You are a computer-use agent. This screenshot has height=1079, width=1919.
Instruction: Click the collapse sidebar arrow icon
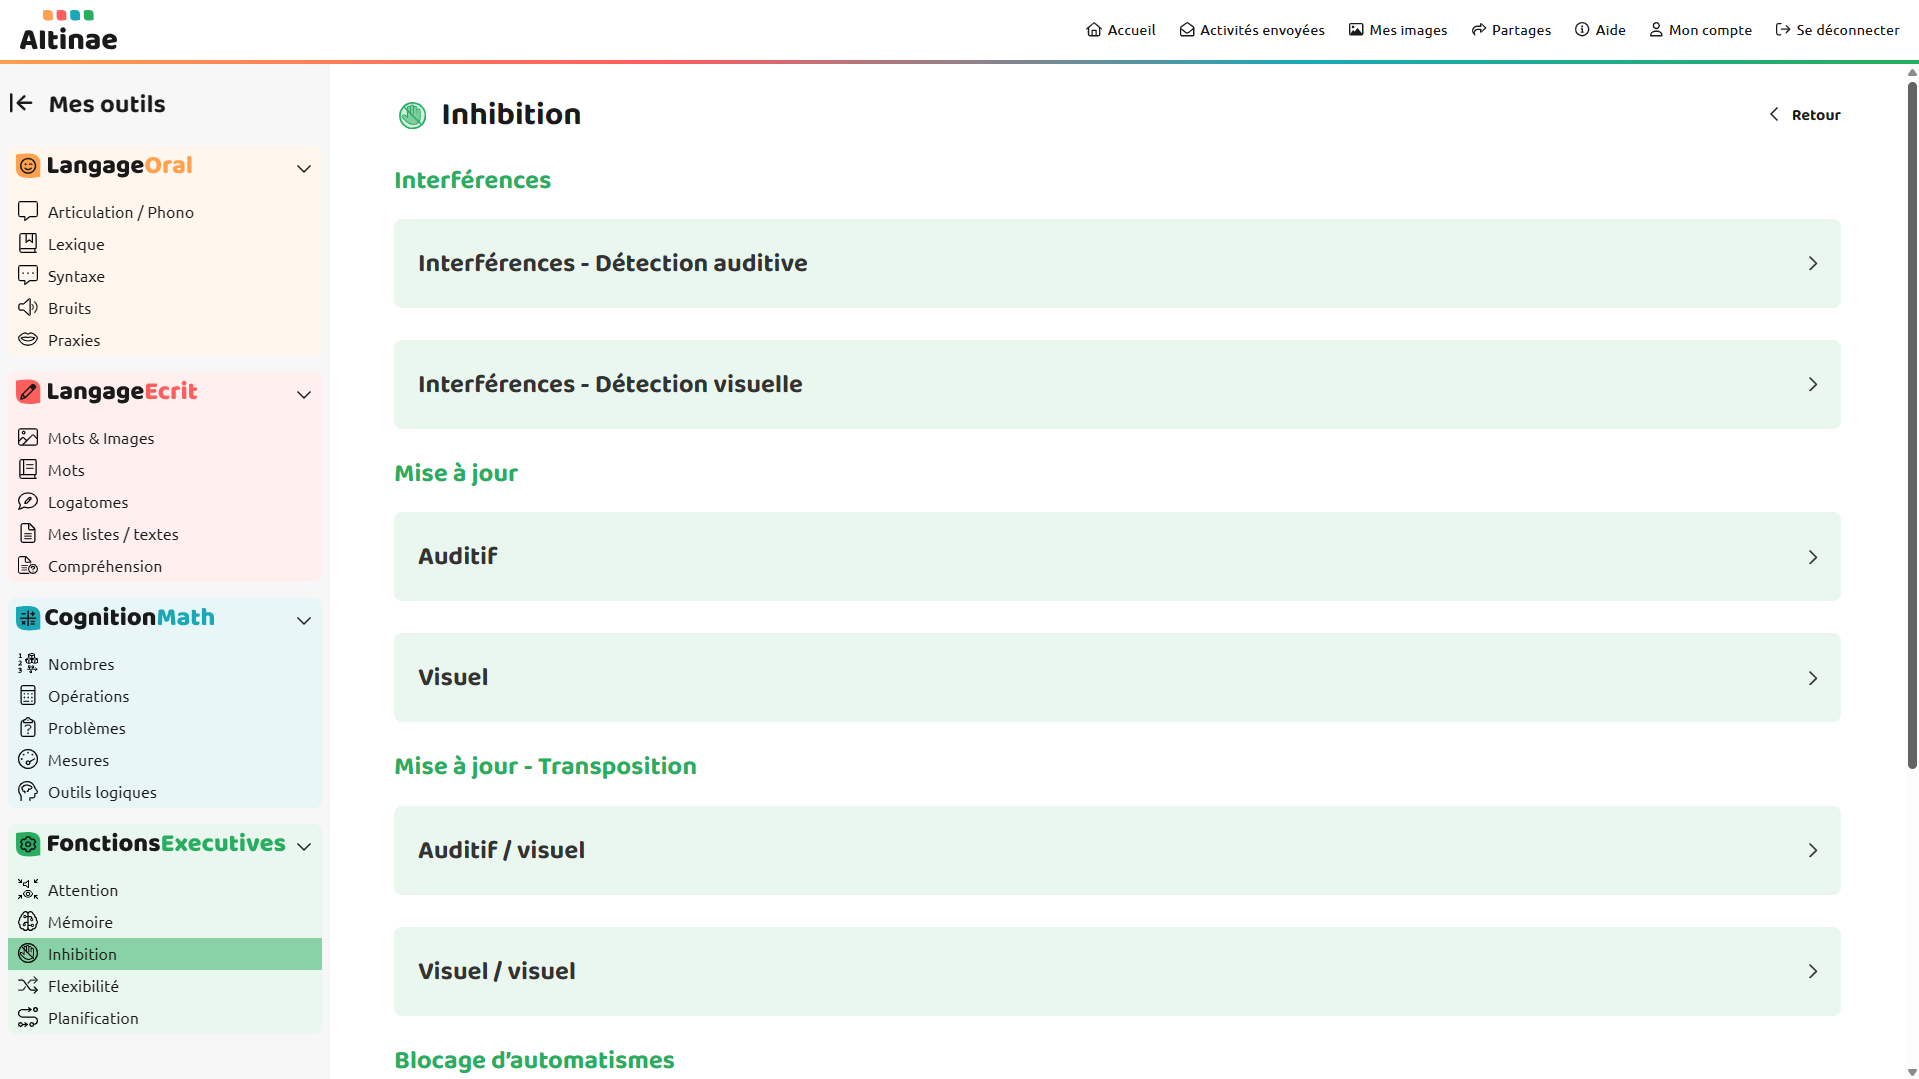[21, 103]
